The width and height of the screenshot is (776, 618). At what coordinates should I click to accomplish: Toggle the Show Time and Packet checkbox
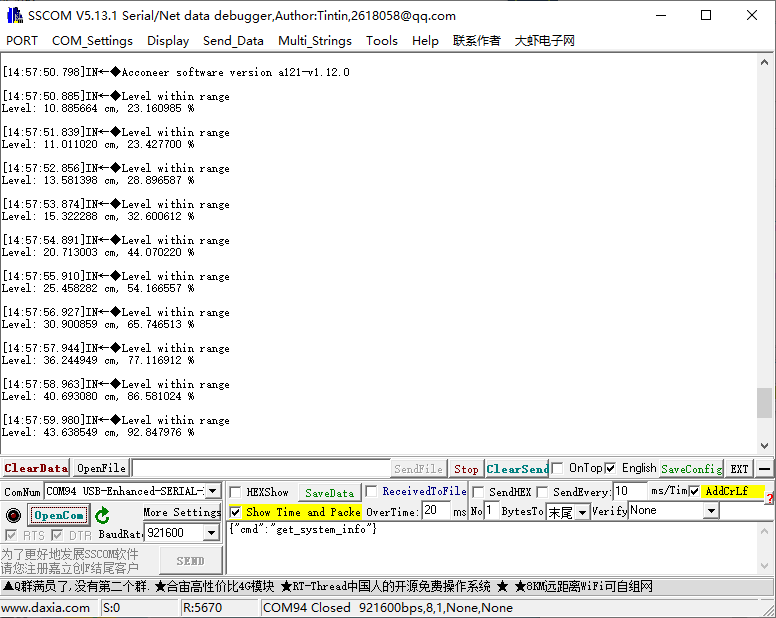(x=235, y=512)
